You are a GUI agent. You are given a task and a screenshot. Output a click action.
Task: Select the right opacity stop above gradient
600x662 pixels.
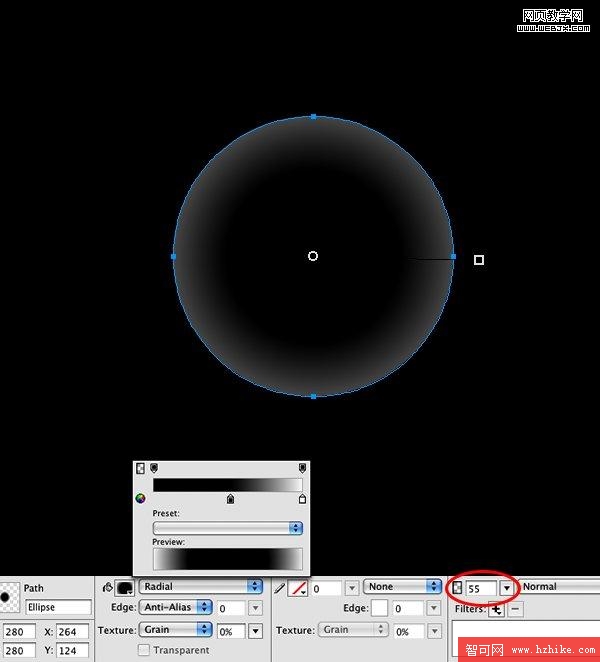302,467
